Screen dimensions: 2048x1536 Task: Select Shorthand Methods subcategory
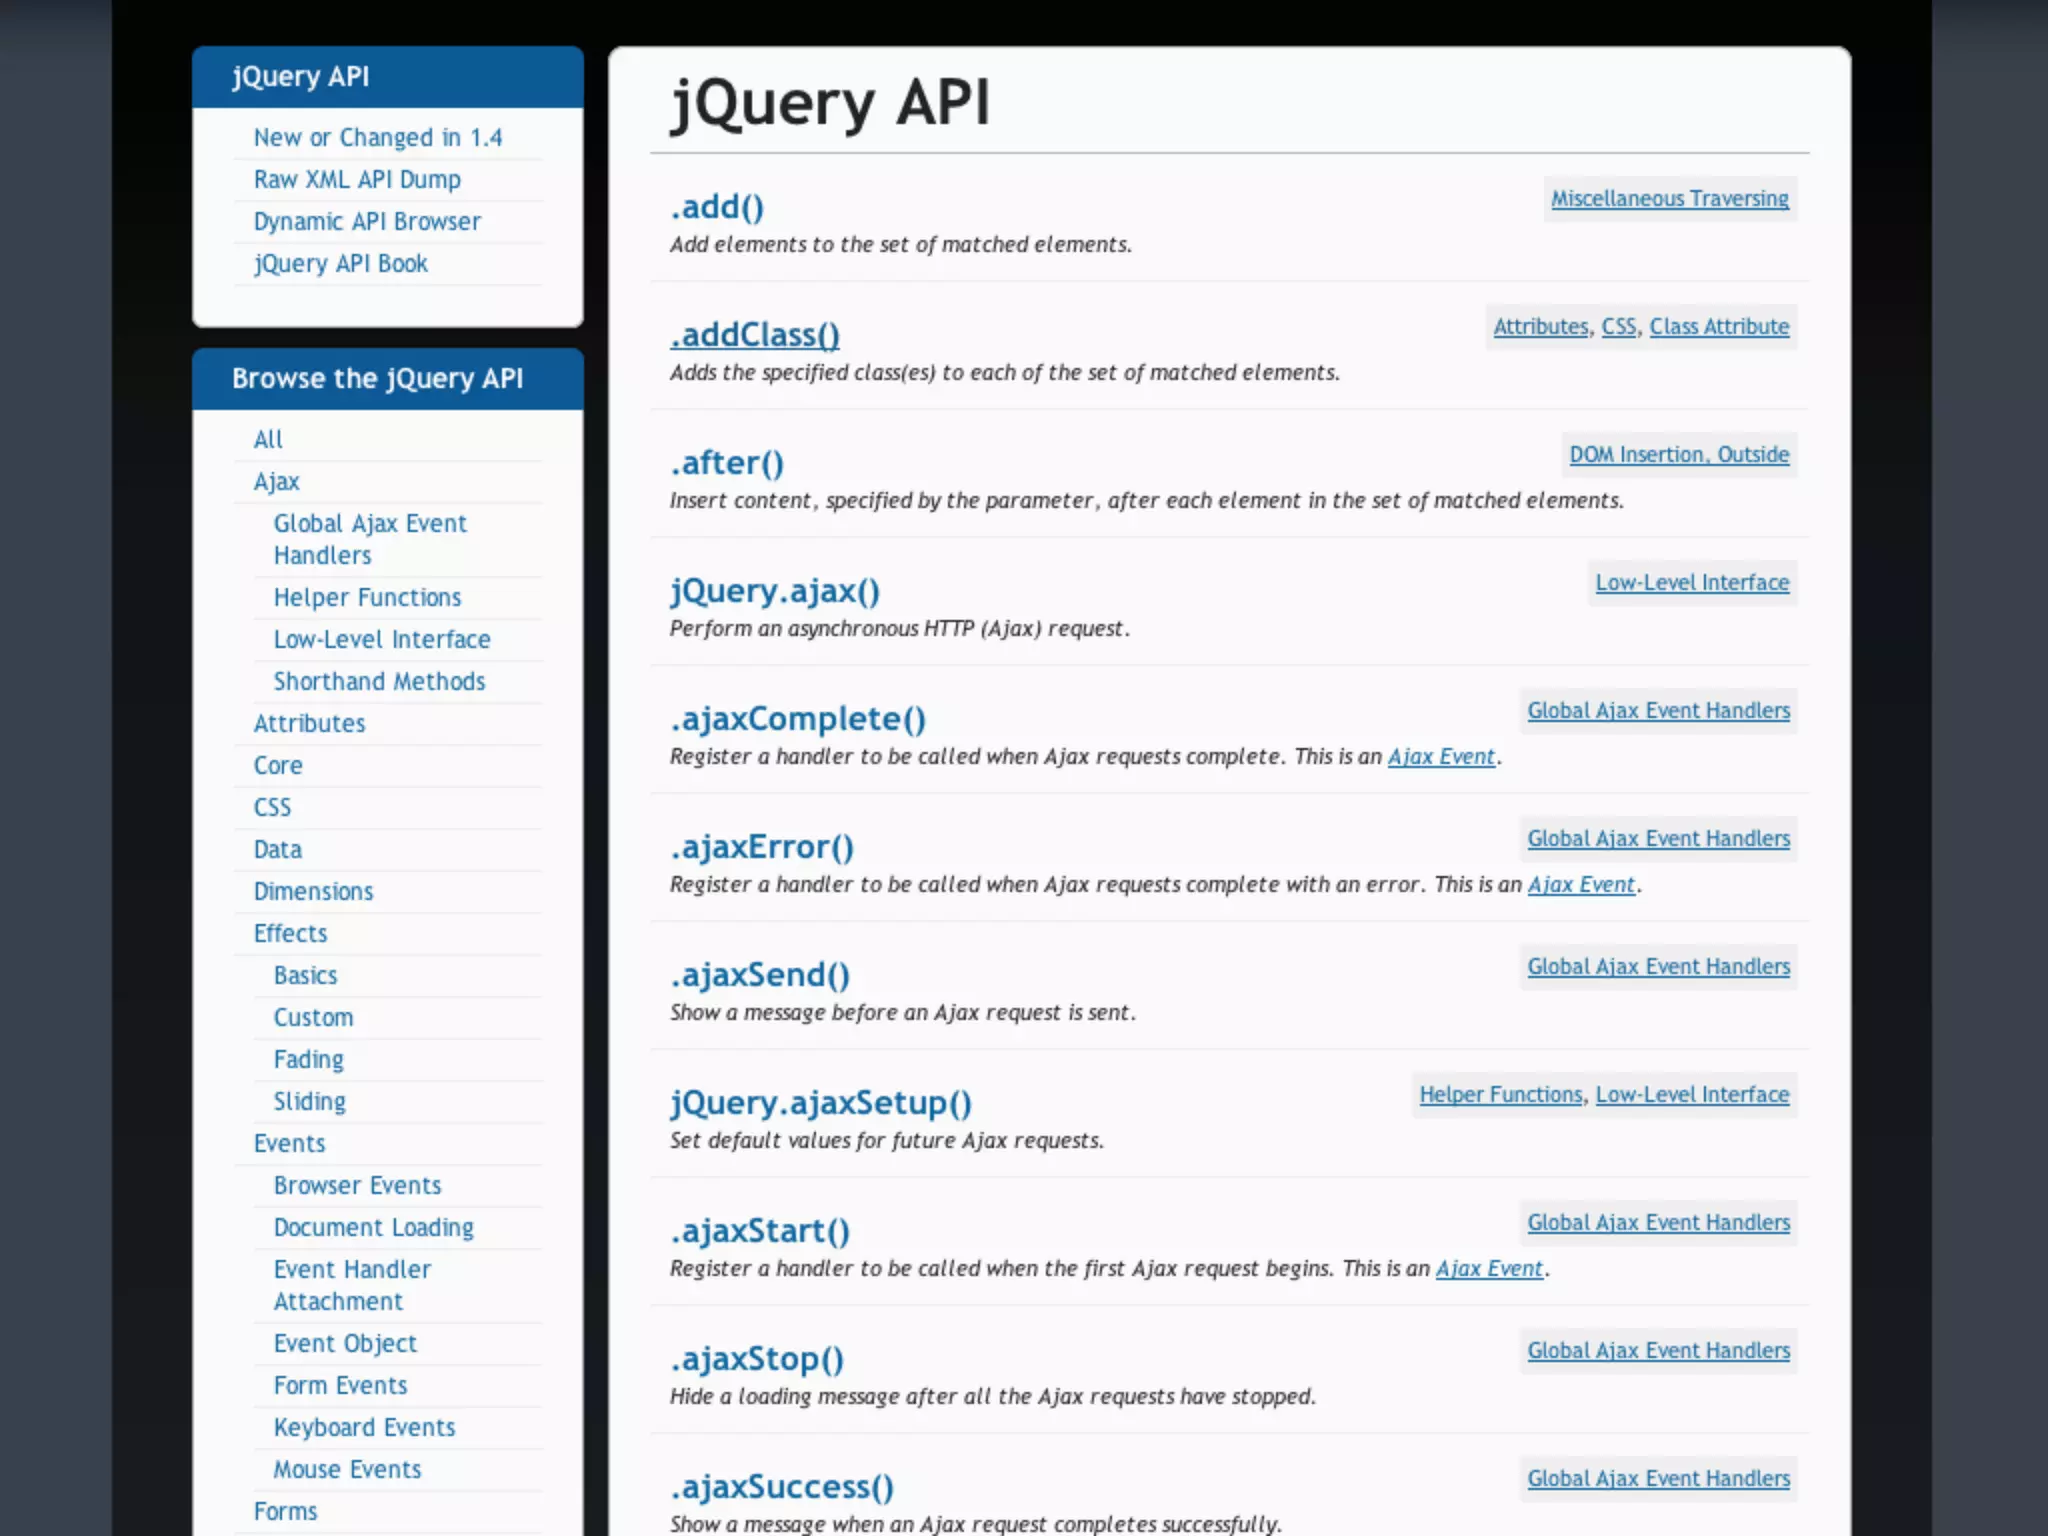tap(379, 682)
